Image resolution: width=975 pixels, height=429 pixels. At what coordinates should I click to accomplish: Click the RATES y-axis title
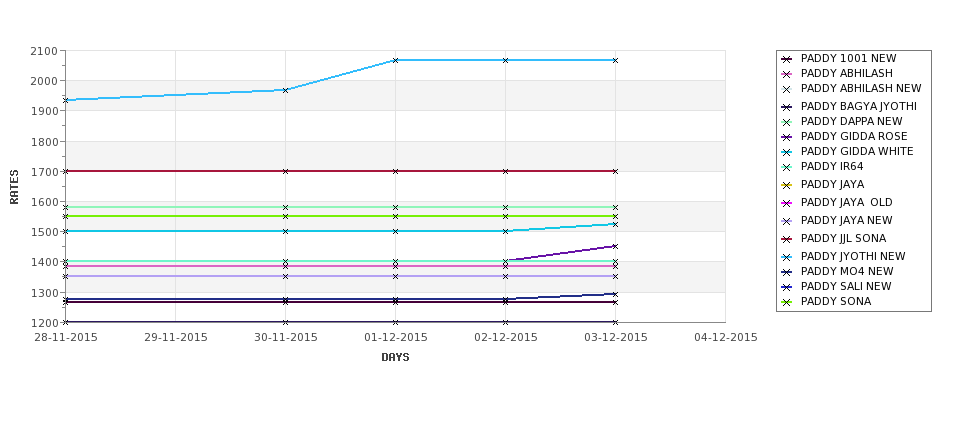(14, 187)
